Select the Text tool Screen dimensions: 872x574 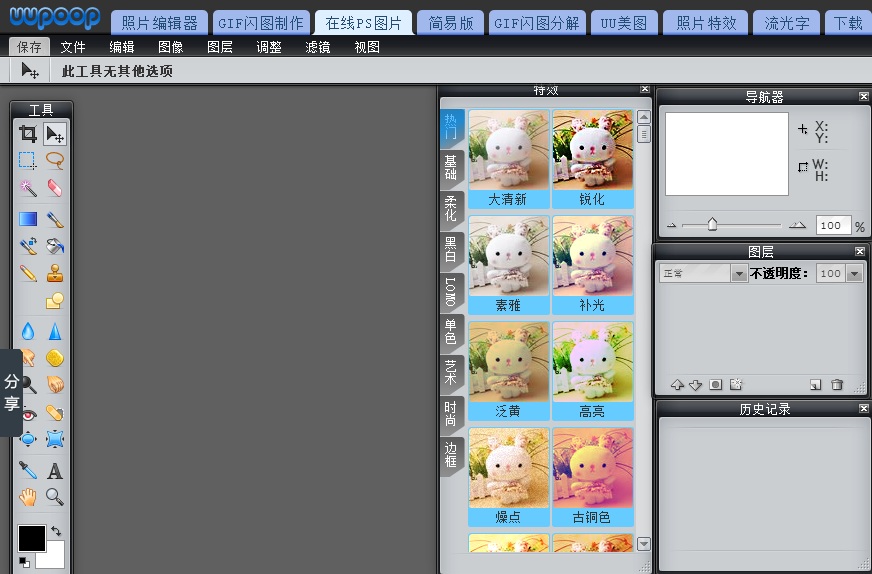(x=54, y=471)
